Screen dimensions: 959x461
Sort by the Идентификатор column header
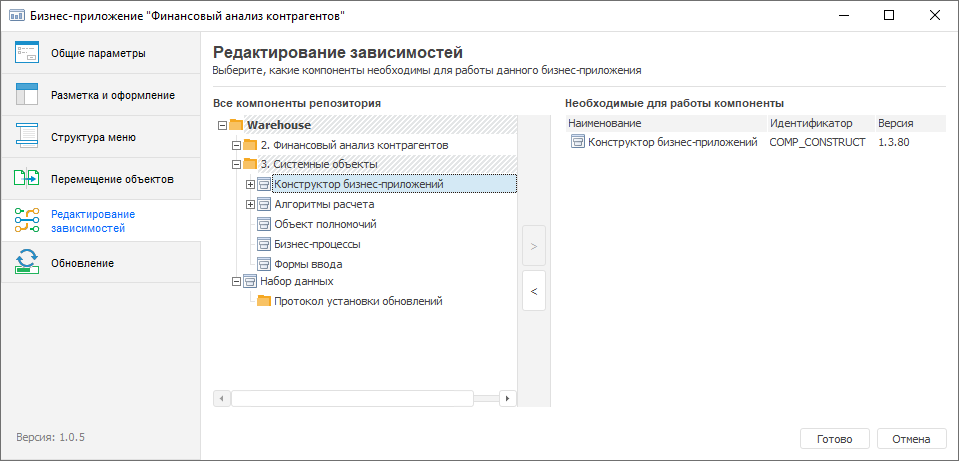click(810, 123)
